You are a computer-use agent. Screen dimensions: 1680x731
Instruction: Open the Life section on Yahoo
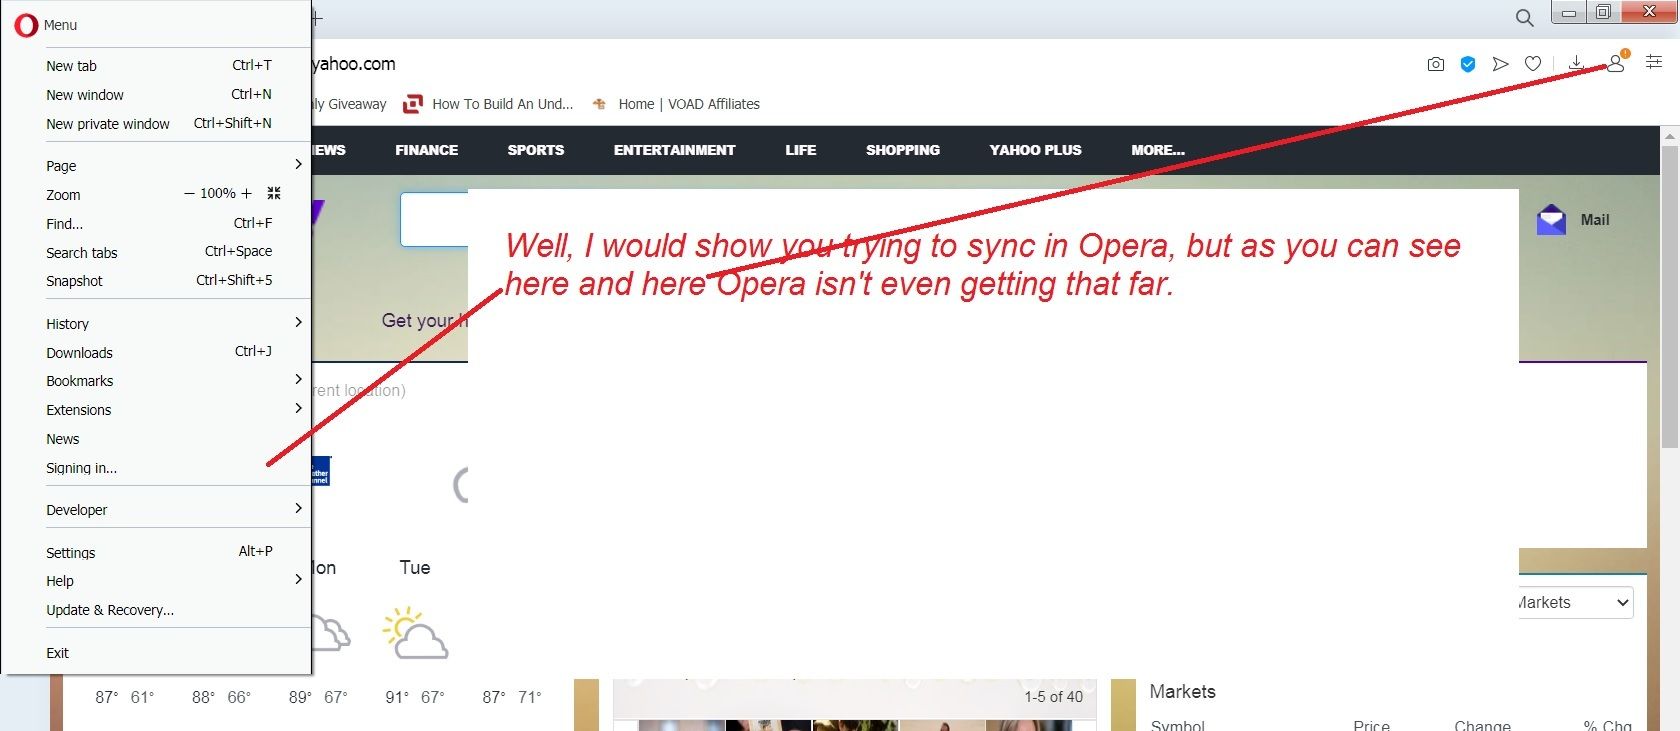point(800,150)
